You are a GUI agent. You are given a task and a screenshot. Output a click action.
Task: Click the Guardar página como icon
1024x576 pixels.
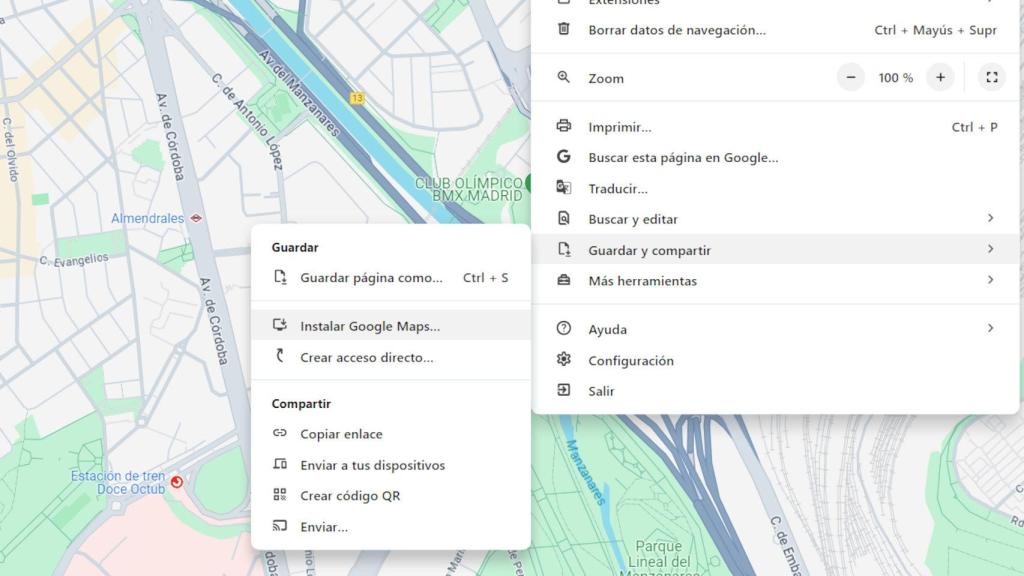click(281, 278)
